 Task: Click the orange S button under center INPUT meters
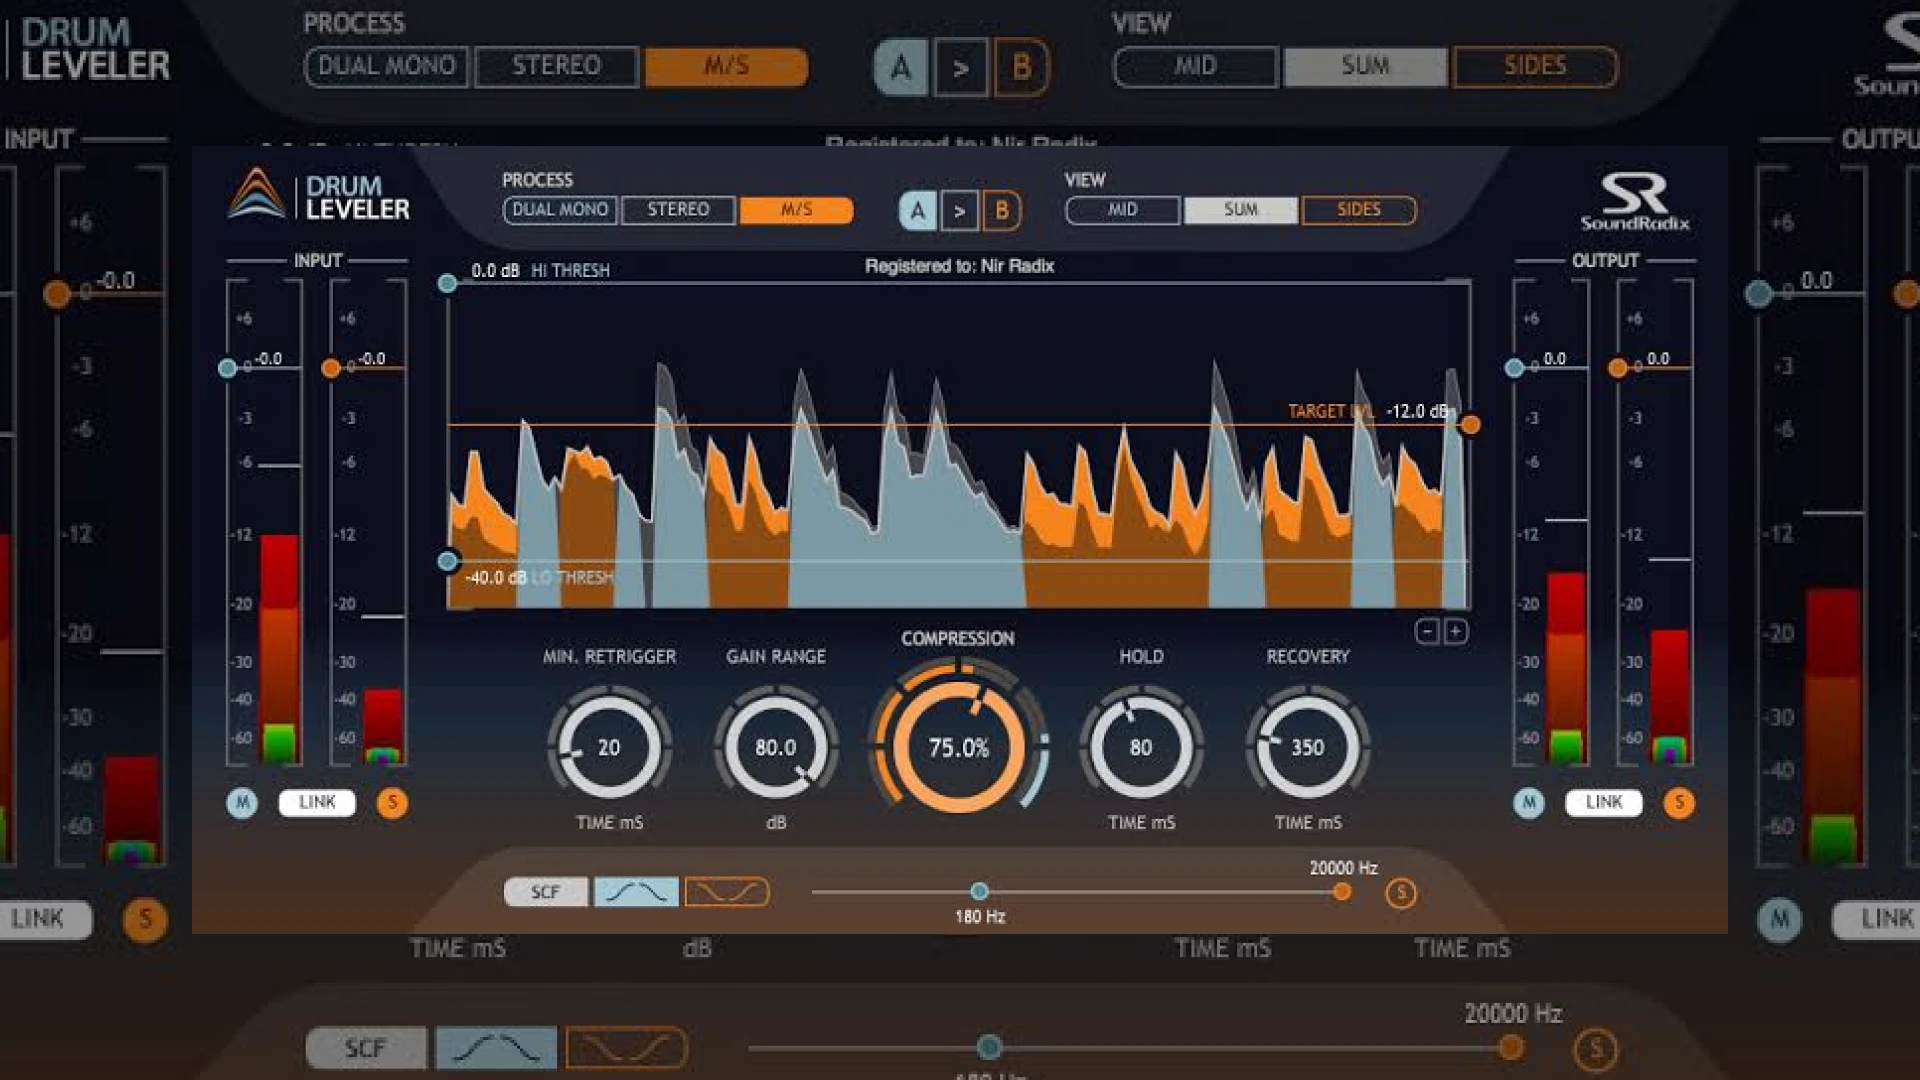click(x=392, y=802)
